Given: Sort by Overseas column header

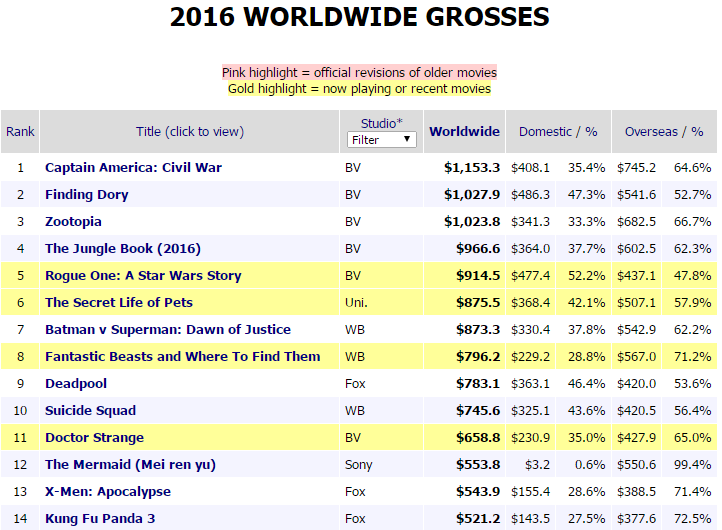Looking at the screenshot, I should point(651,131).
